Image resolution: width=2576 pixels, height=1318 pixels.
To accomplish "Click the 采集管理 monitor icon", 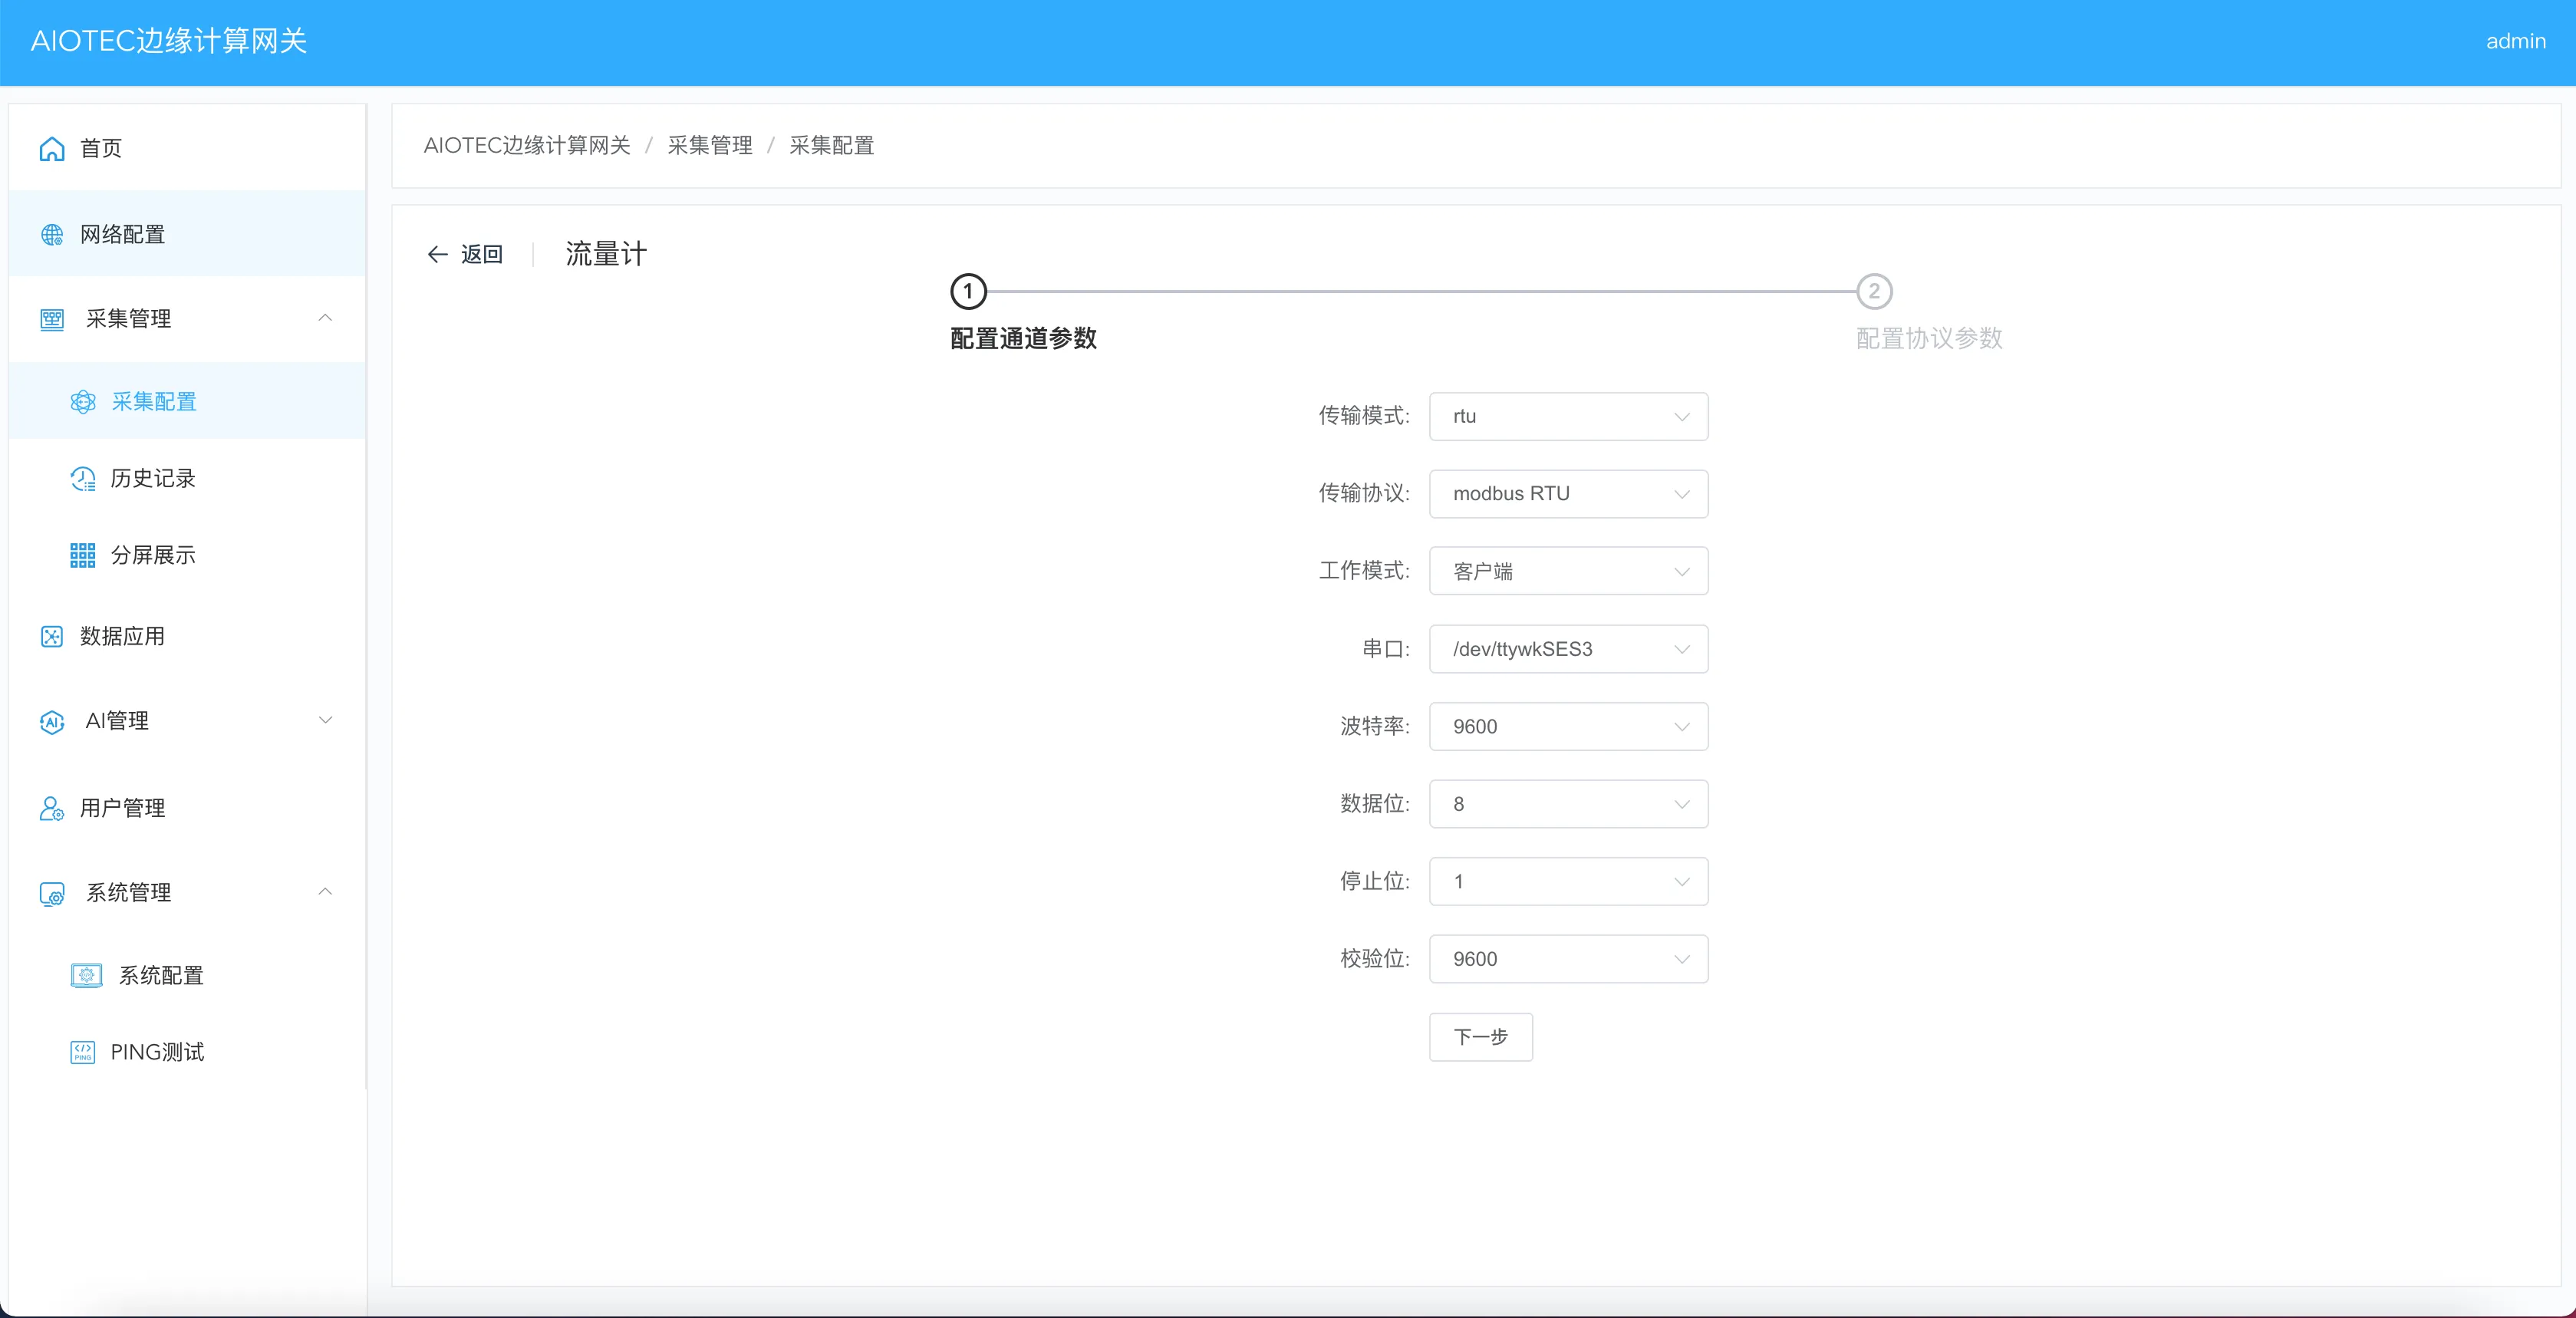I will pyautogui.click(x=52, y=319).
